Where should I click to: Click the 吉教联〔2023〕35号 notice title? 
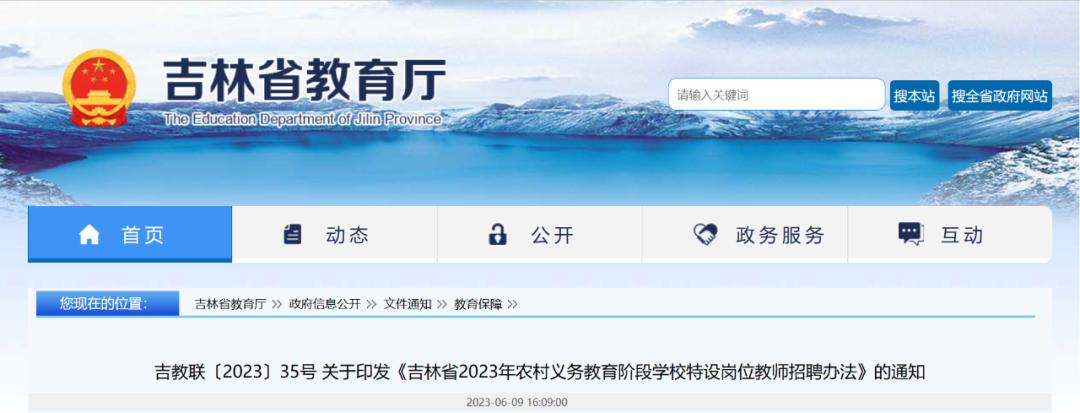(x=540, y=372)
